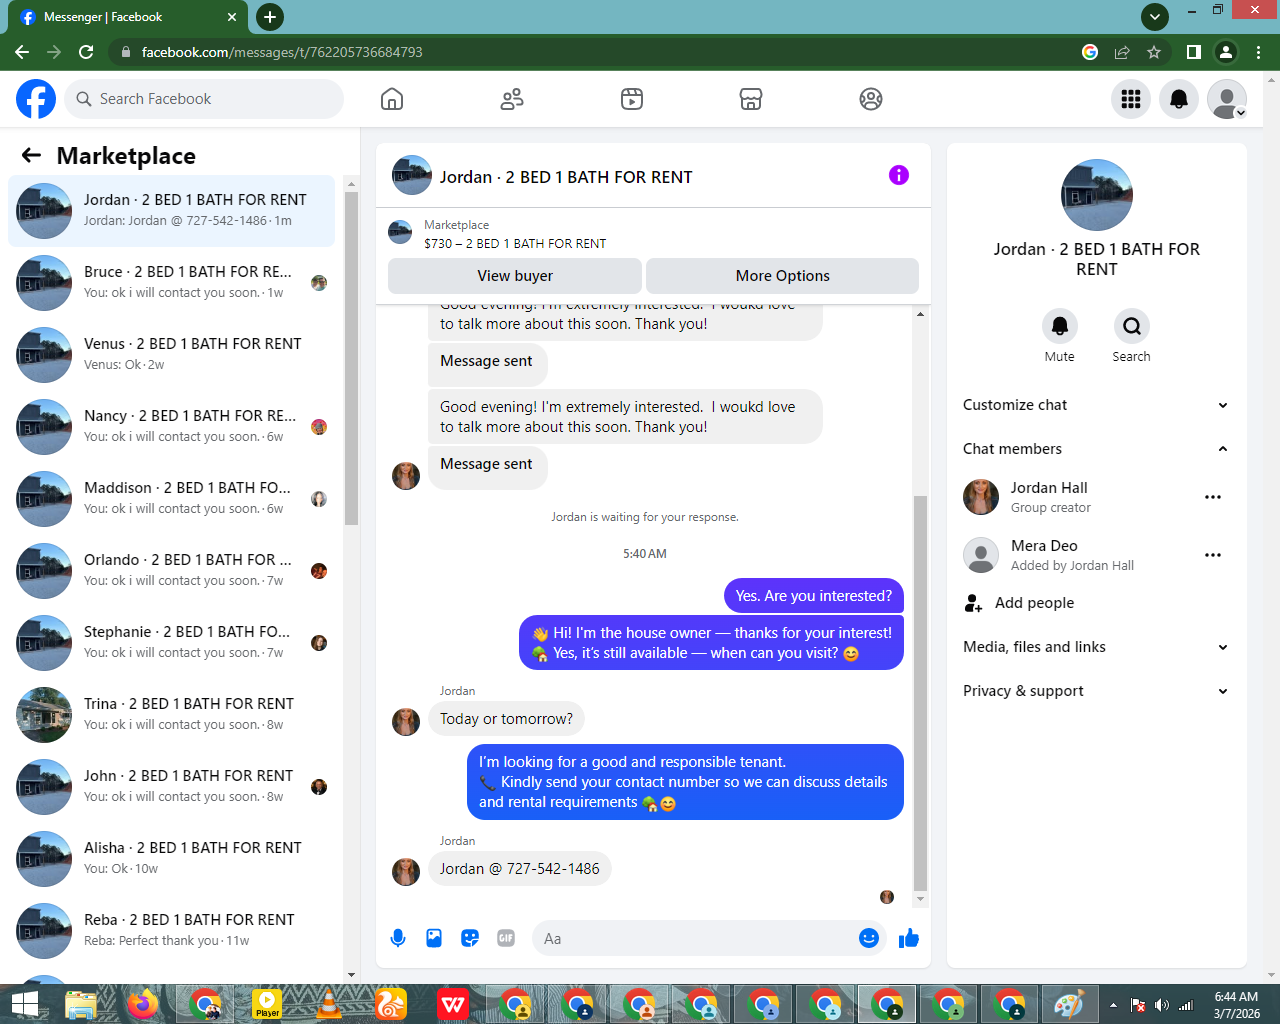Screen dimensions: 1280x1024
Task: Open the Alisha conversation in list
Action: click(x=172, y=859)
